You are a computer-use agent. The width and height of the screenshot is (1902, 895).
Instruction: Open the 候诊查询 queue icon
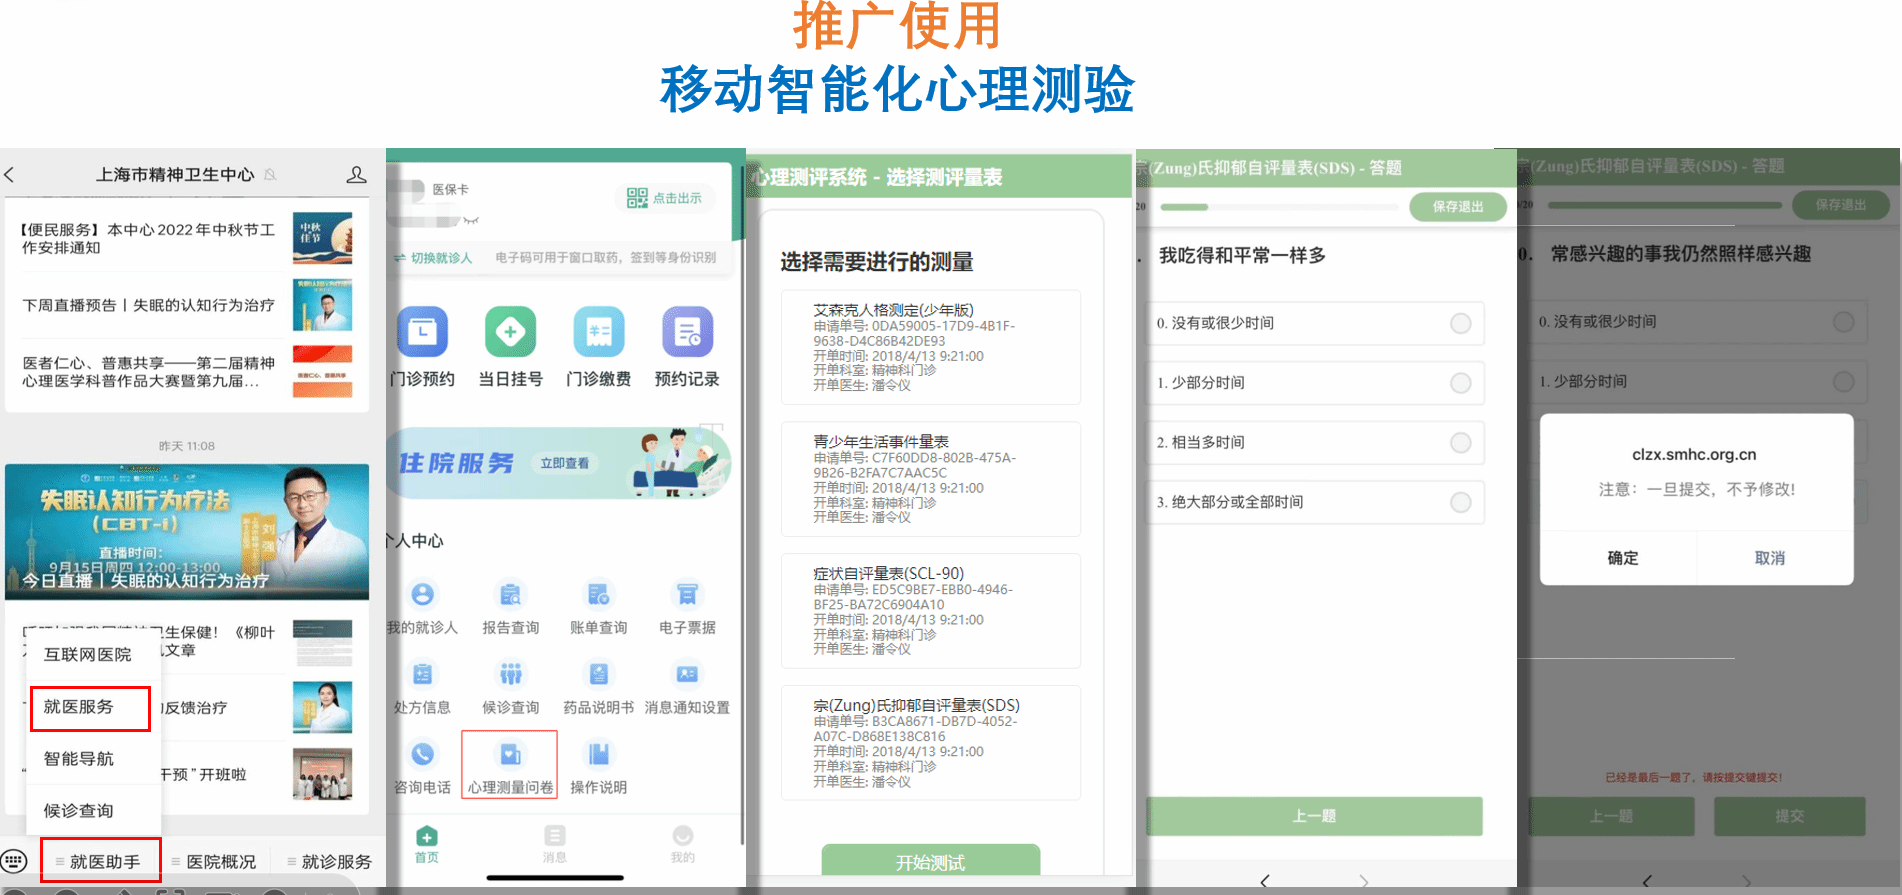pos(510,676)
